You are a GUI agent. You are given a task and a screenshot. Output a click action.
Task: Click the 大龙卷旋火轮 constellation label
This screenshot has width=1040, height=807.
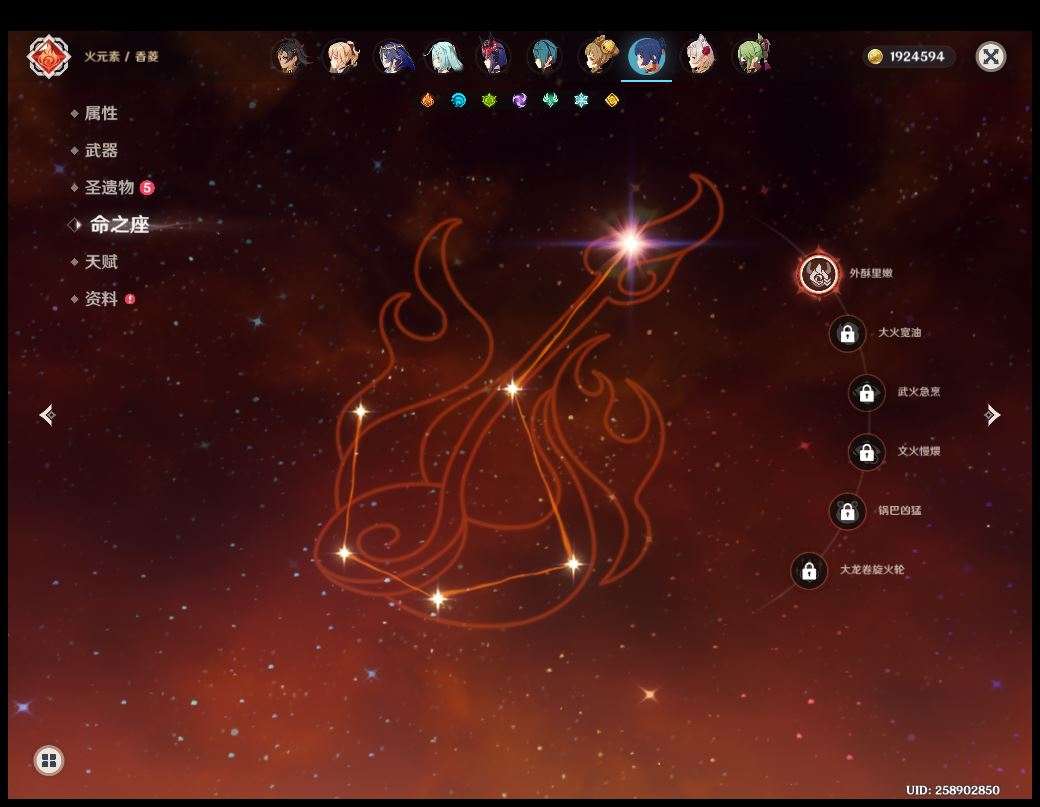click(x=872, y=570)
